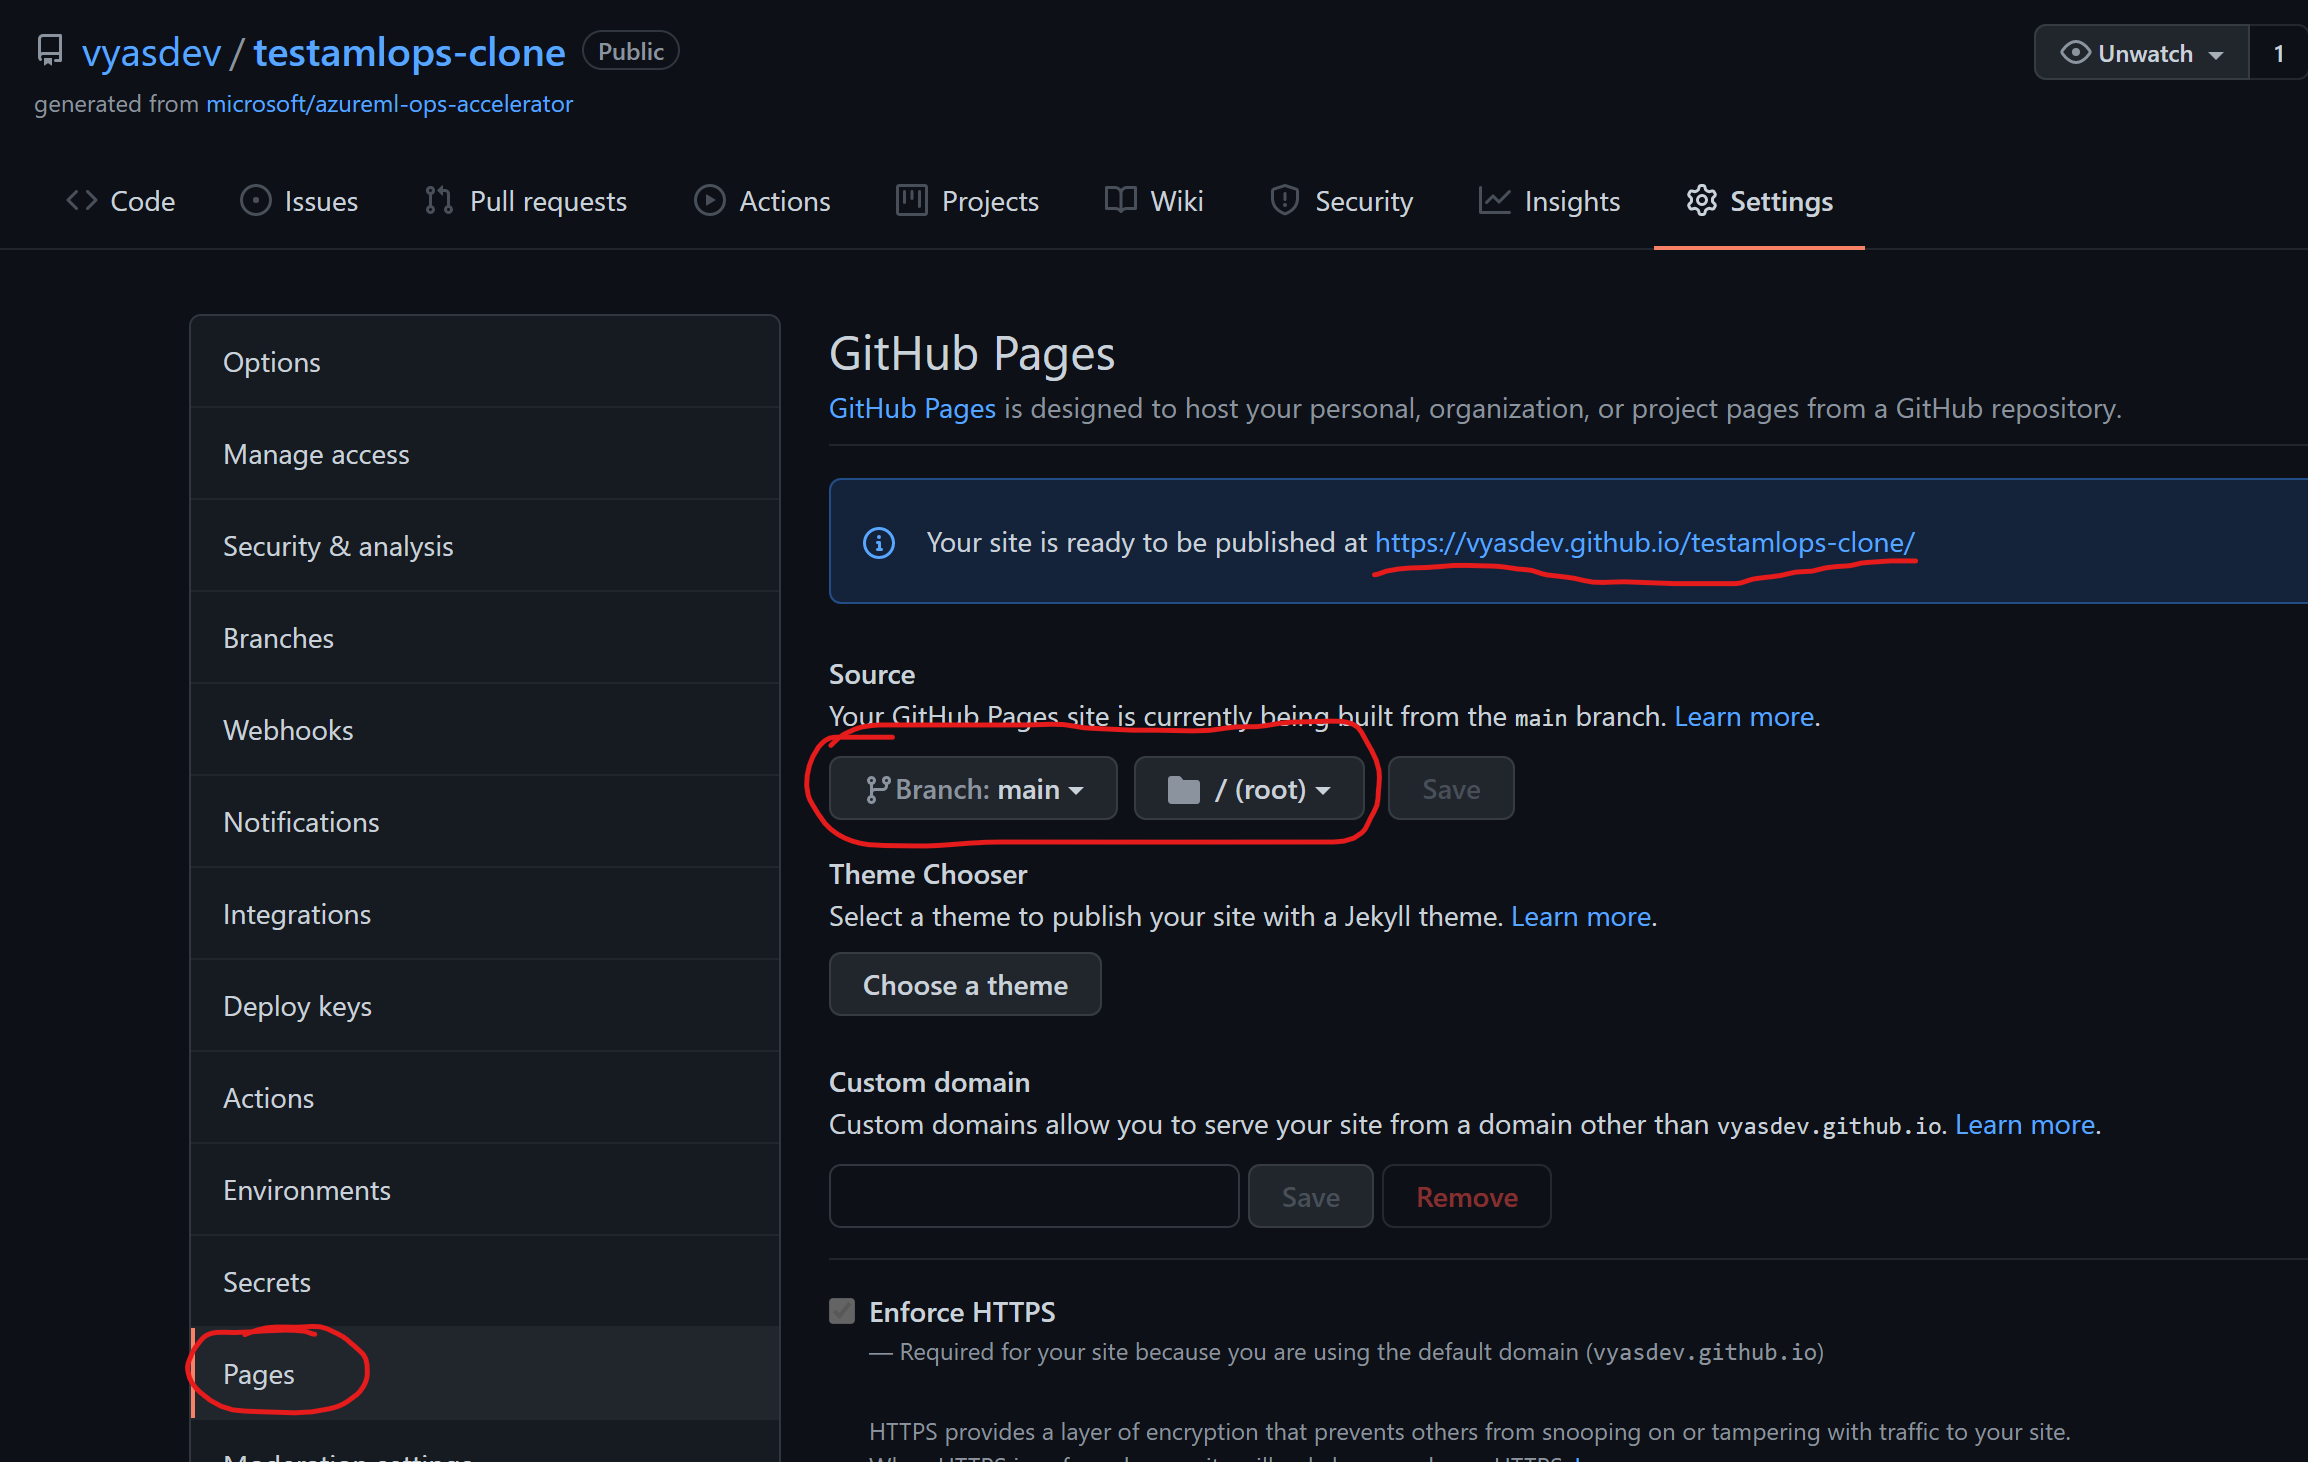Click Learn more under Custom domain
The height and width of the screenshot is (1462, 2308).
point(2025,1124)
